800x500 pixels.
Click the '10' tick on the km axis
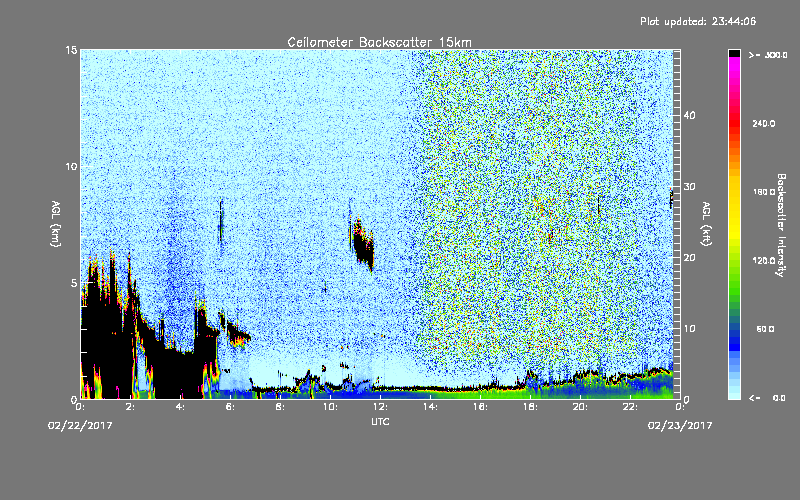click(x=71, y=167)
